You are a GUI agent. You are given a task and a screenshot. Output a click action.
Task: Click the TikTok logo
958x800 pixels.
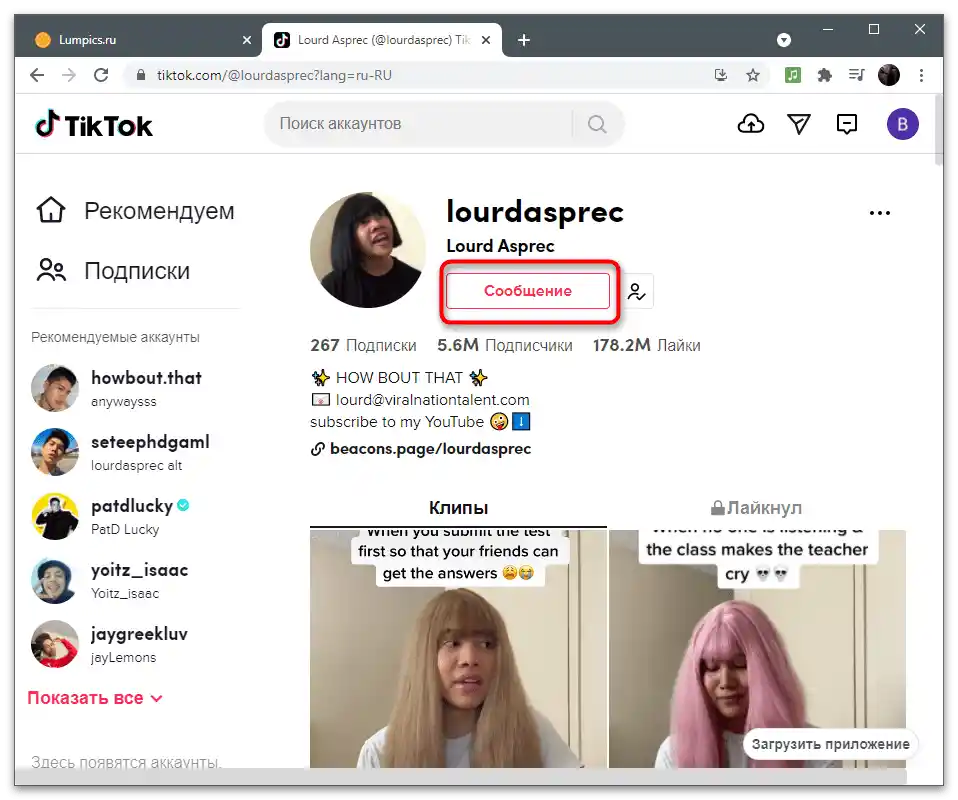94,124
